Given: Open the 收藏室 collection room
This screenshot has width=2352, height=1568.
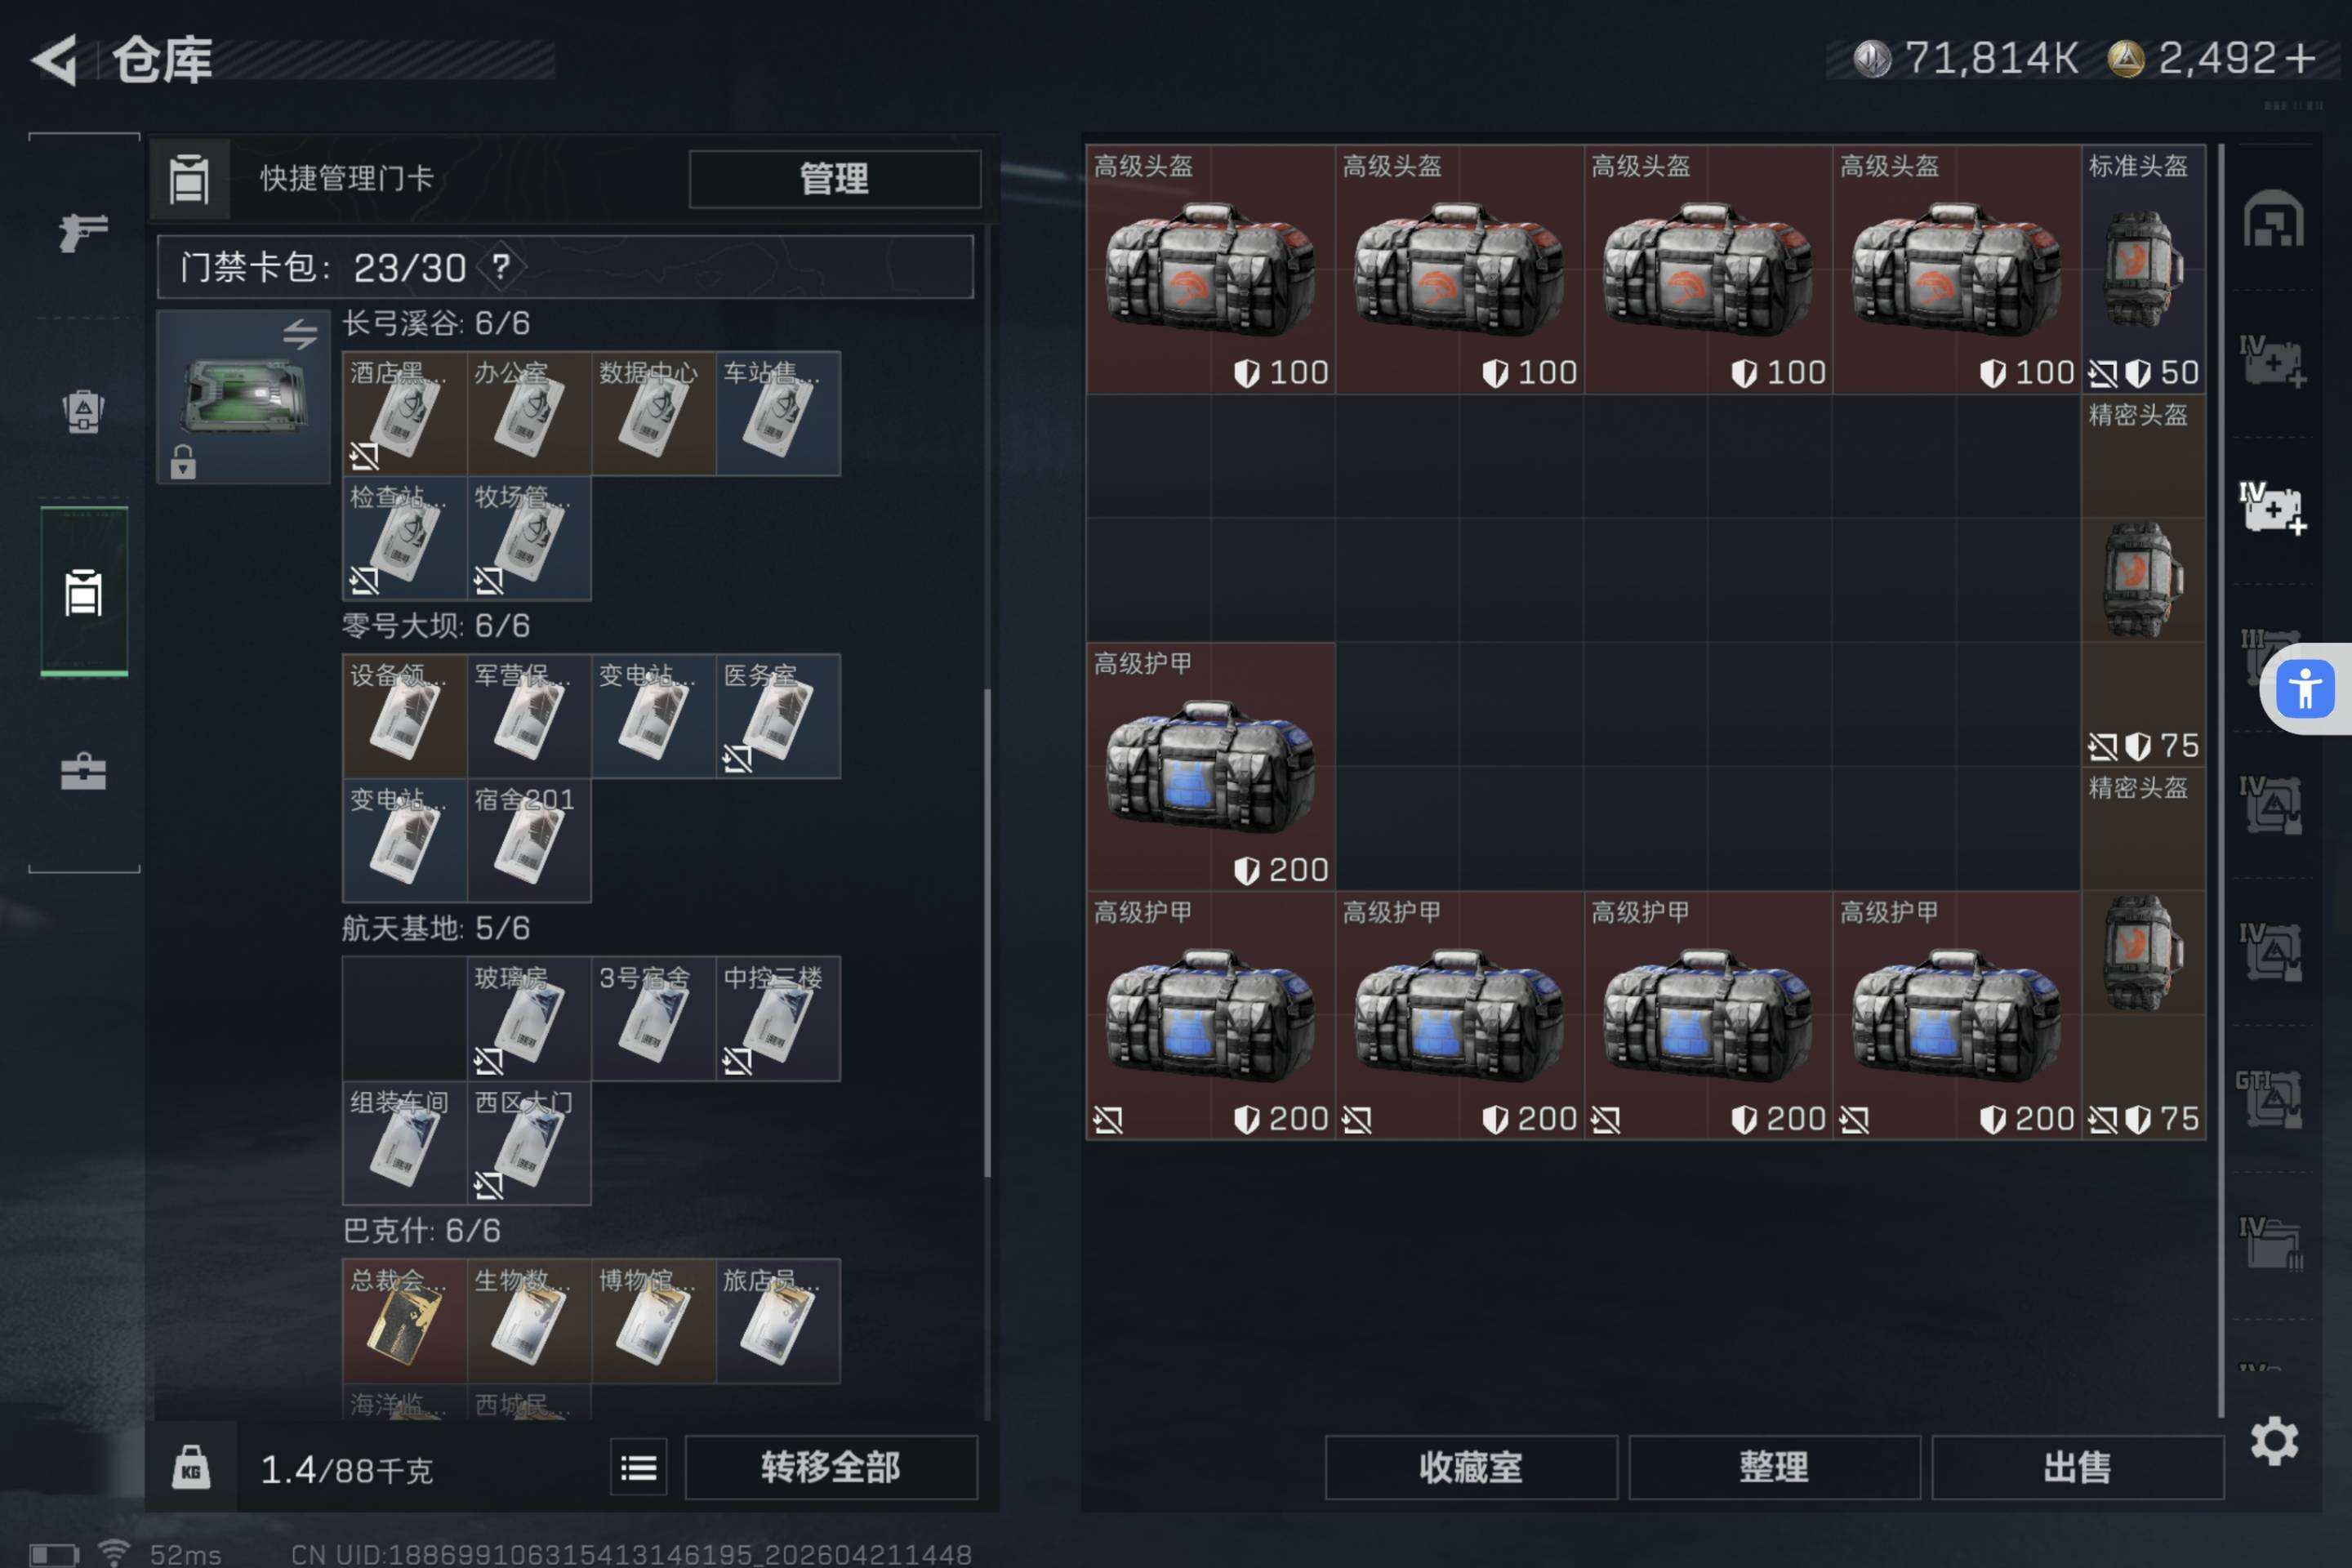Looking at the screenshot, I should point(1470,1467).
